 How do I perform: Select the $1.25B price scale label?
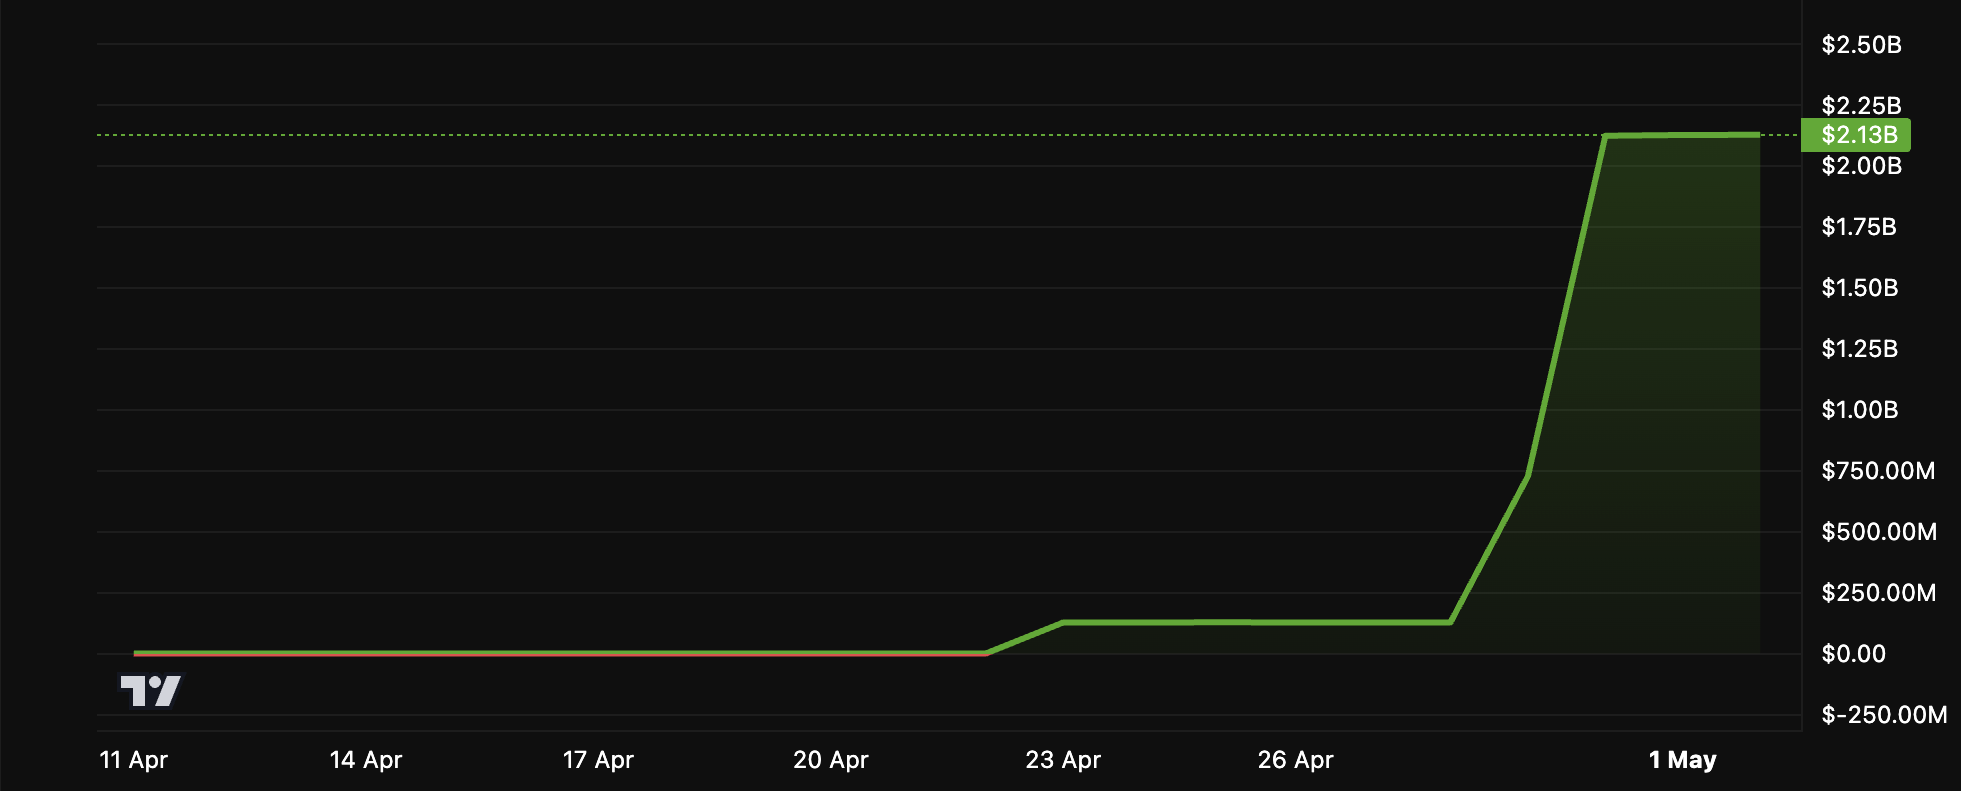pyautogui.click(x=1859, y=349)
